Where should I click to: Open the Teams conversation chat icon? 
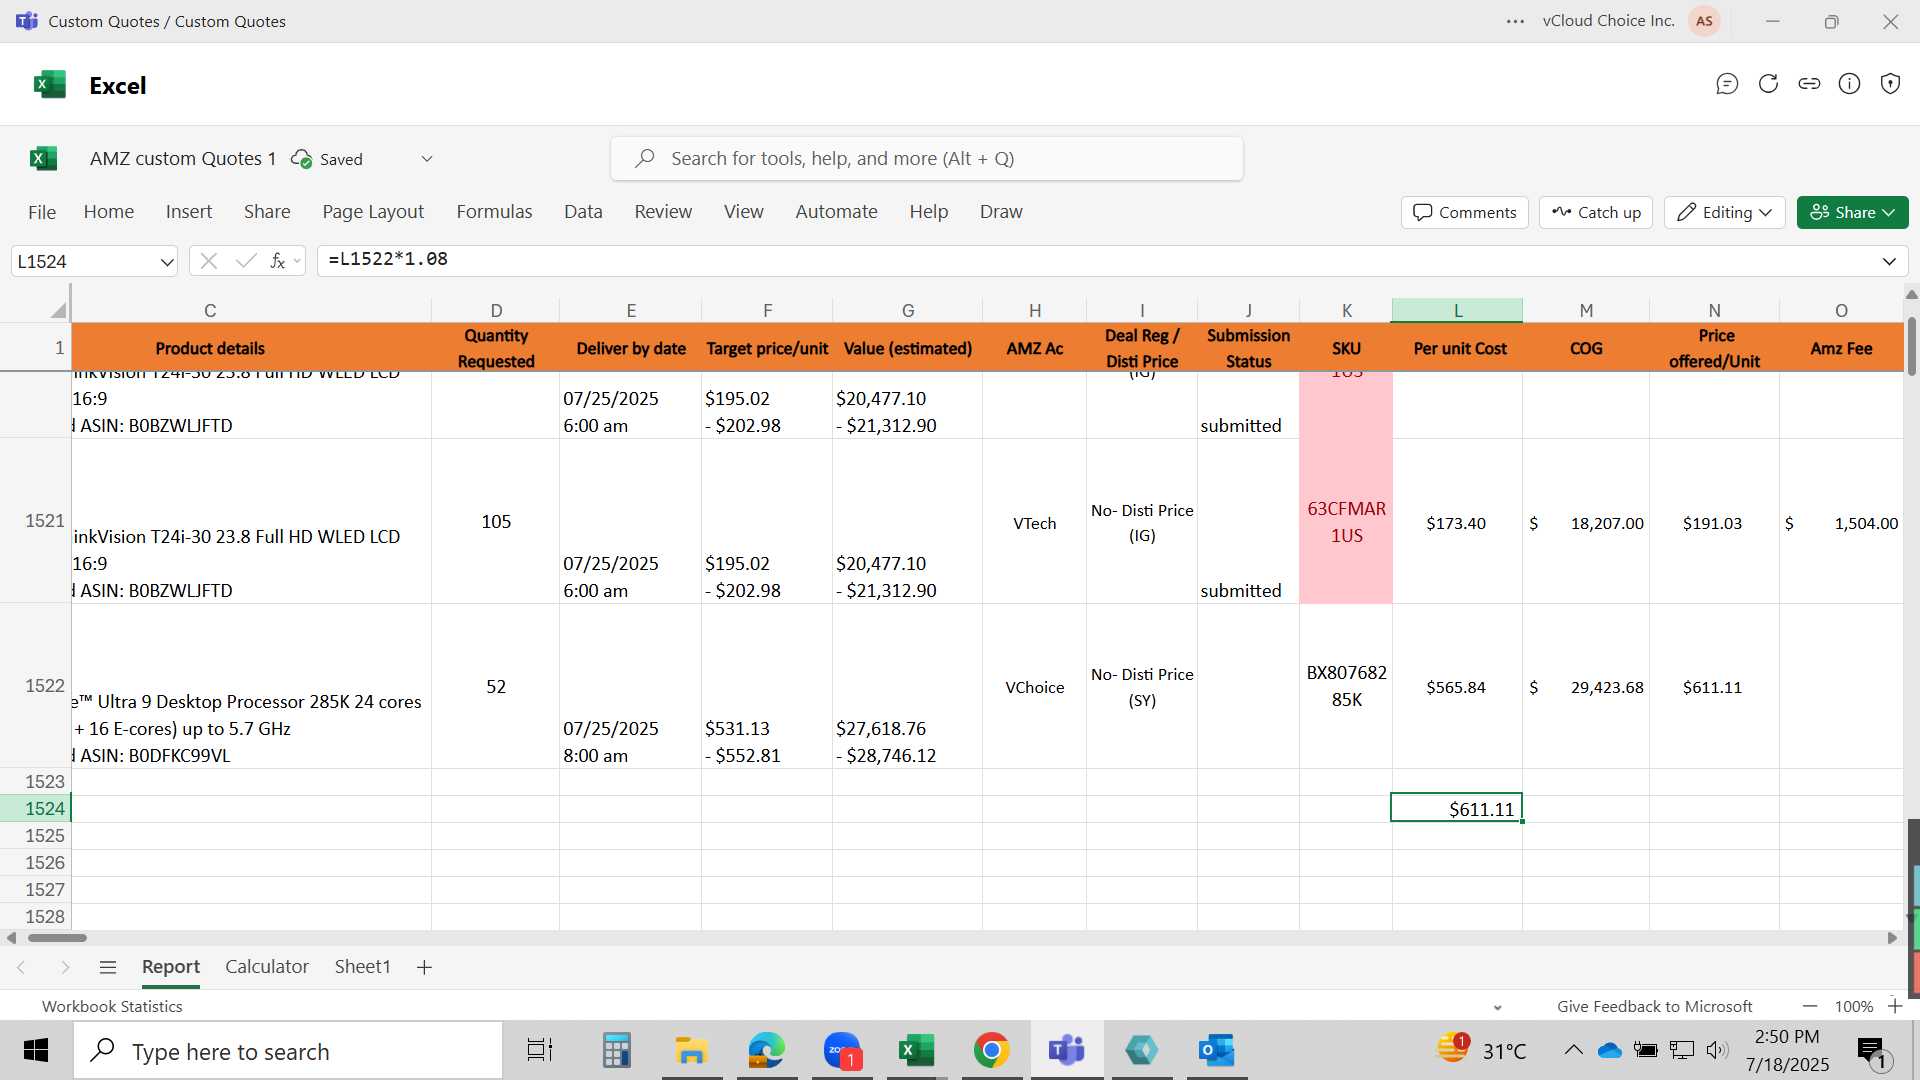tap(1727, 84)
